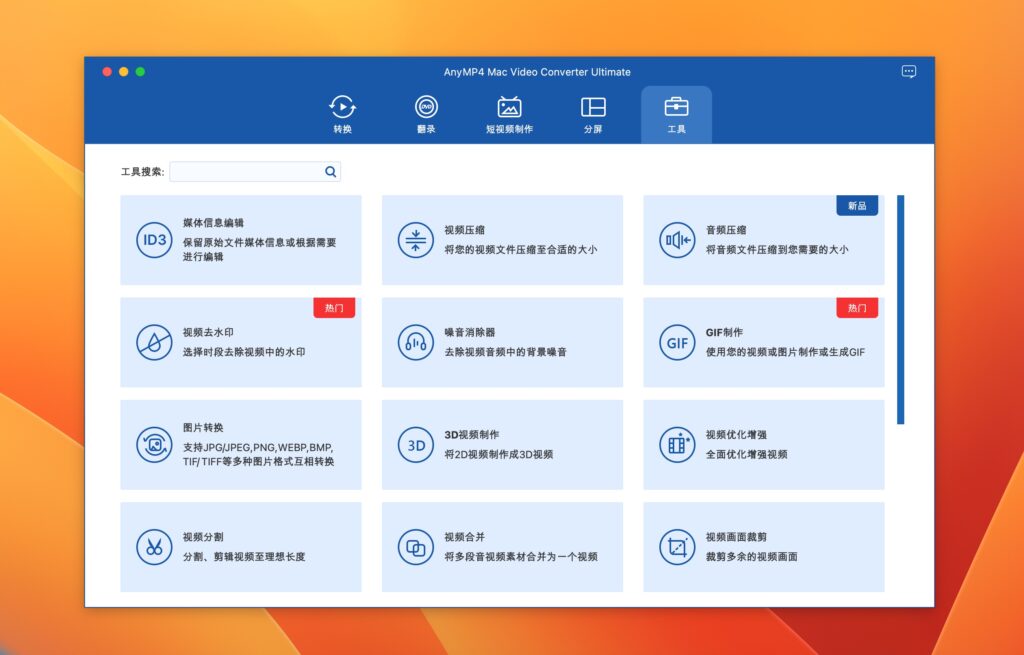The height and width of the screenshot is (655, 1024).
Task: Click the search magnifier icon
Action: (330, 171)
